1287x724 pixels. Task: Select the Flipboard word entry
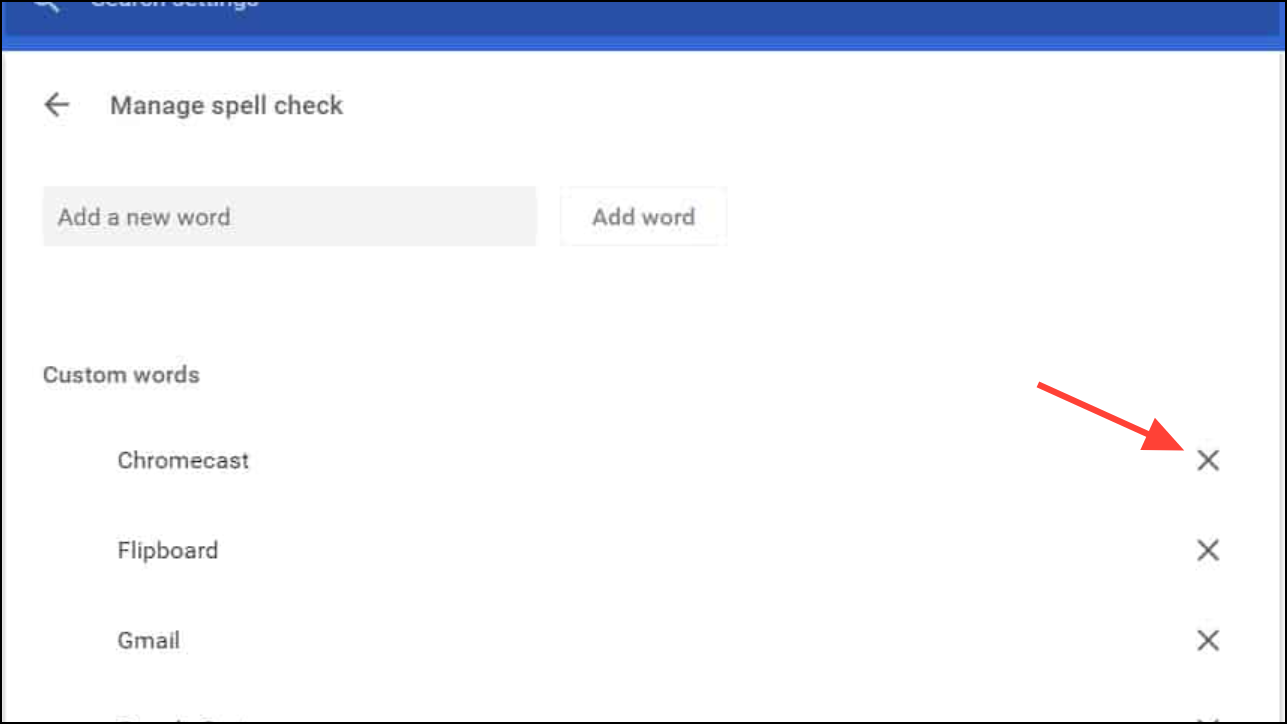(167, 551)
